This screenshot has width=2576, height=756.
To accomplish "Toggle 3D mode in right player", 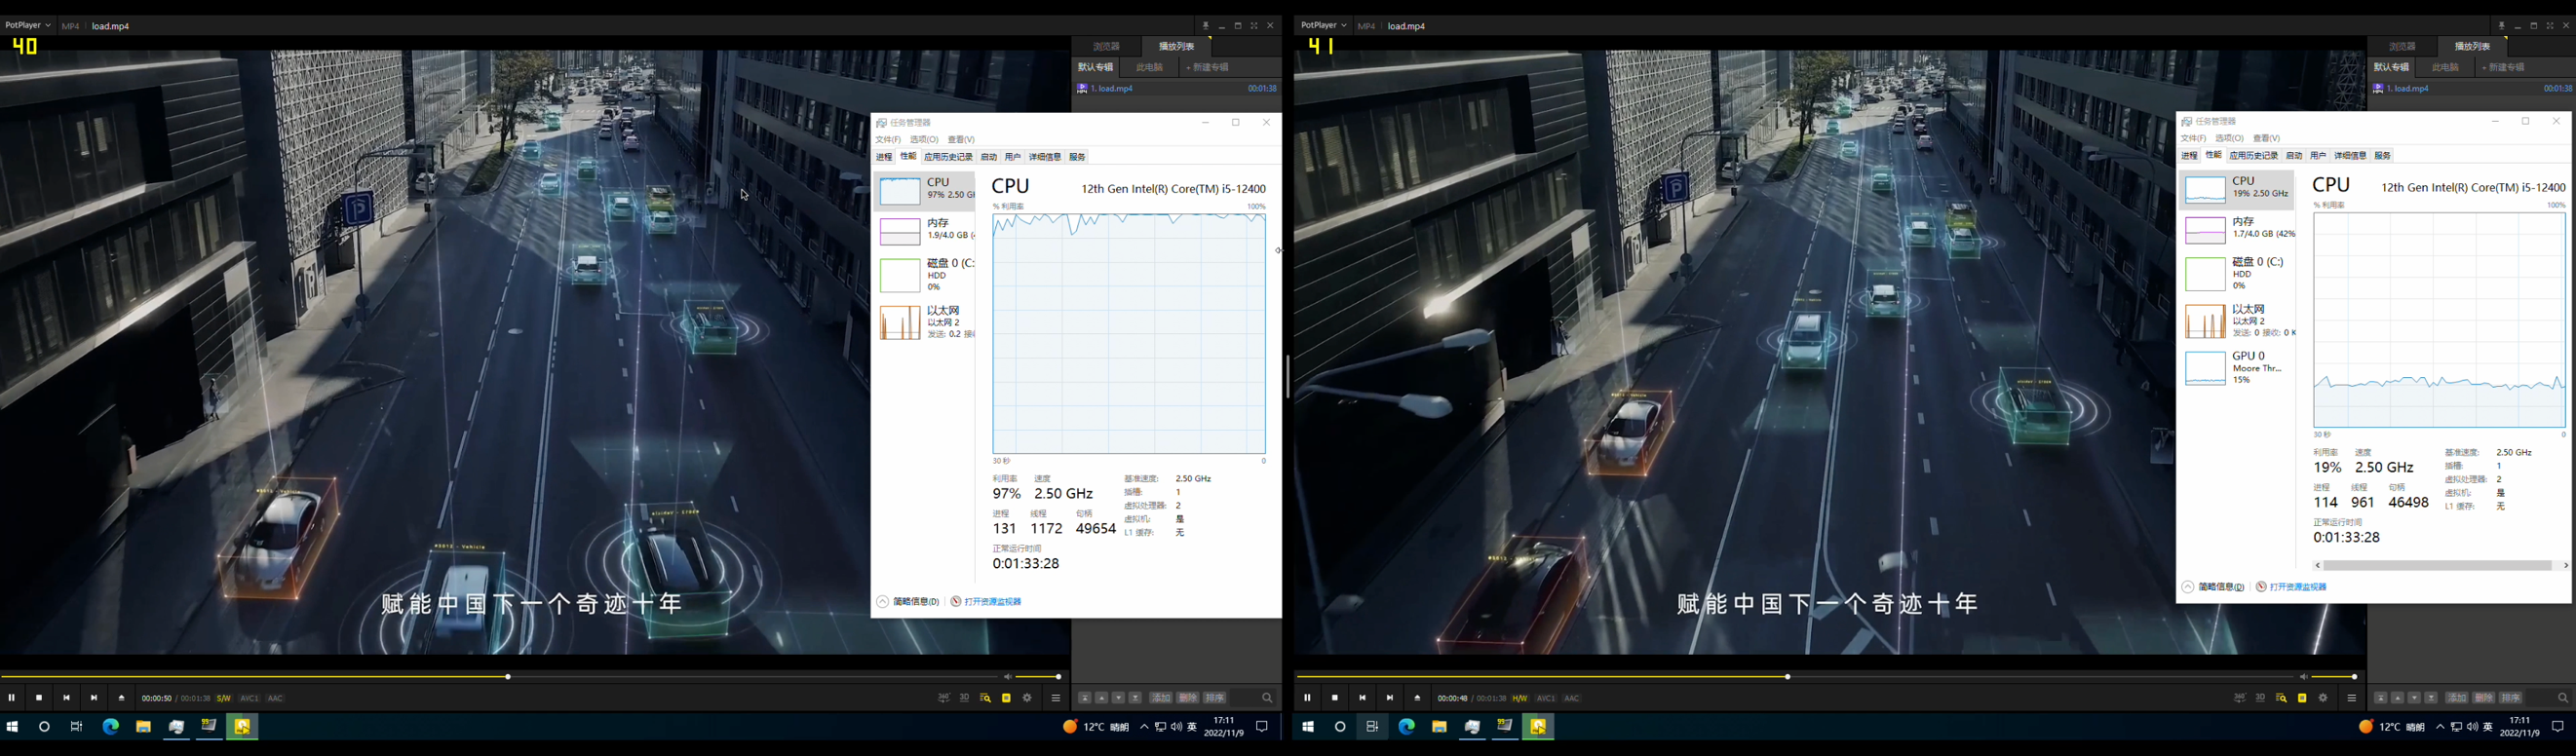I will coord(2260,698).
